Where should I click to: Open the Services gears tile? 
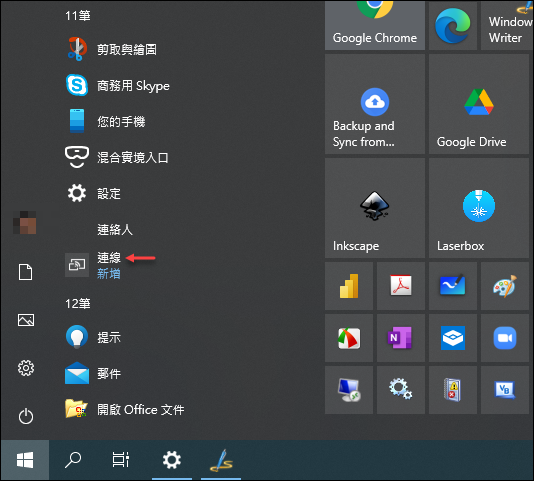tap(401, 390)
